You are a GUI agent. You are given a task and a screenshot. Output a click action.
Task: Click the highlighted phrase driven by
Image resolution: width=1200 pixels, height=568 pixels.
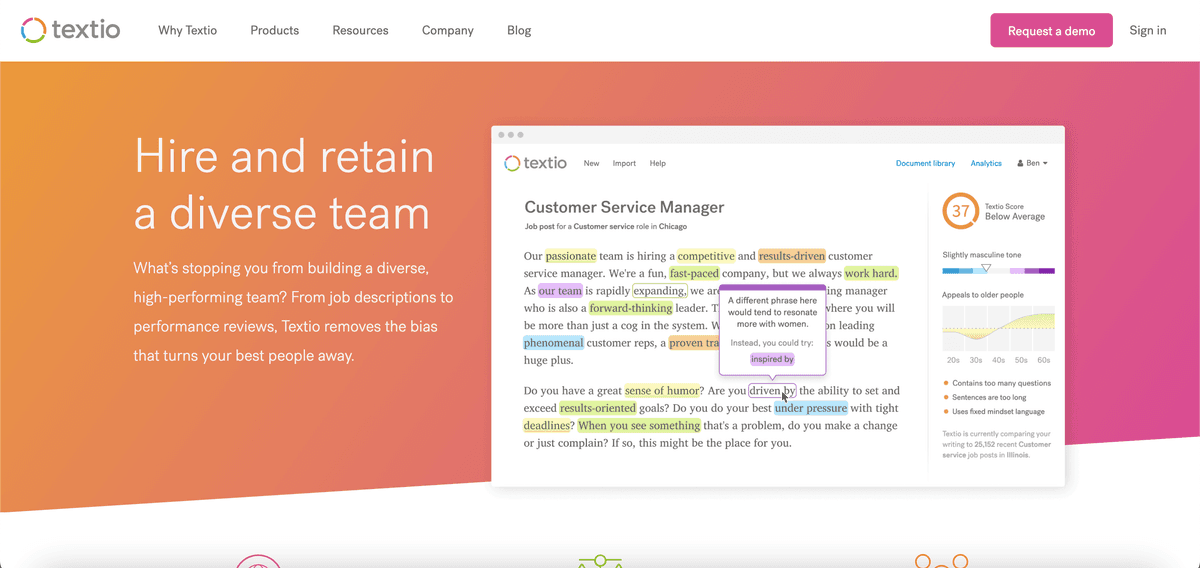point(773,391)
